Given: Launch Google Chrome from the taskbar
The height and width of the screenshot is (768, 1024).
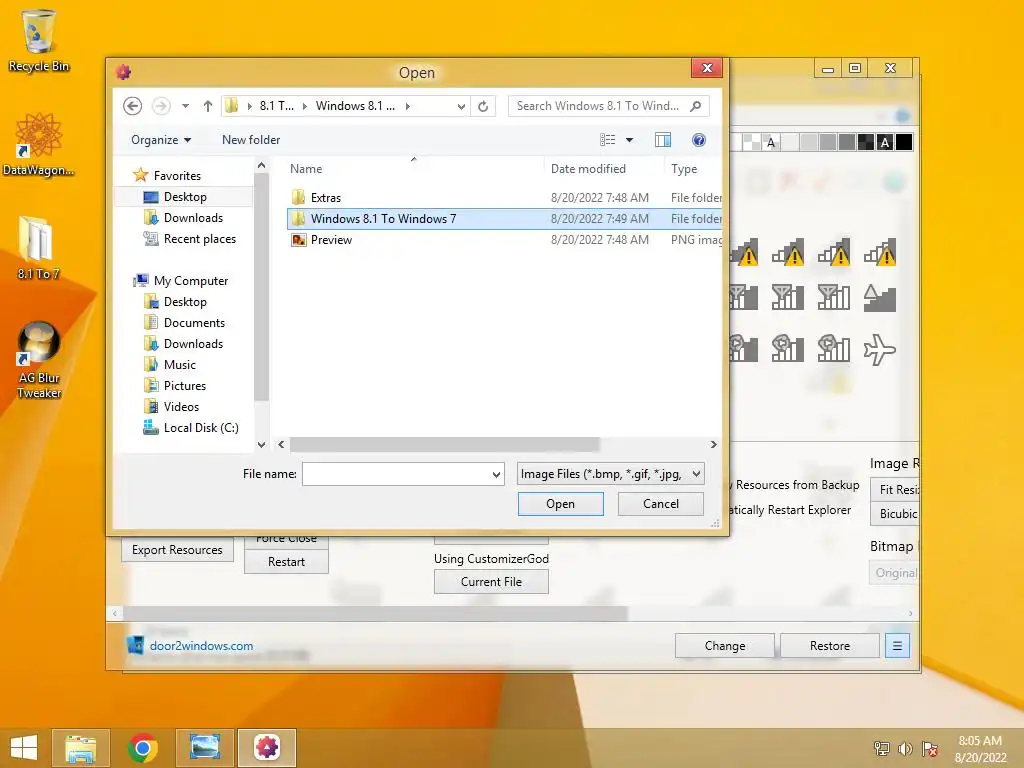Looking at the screenshot, I should [x=142, y=748].
